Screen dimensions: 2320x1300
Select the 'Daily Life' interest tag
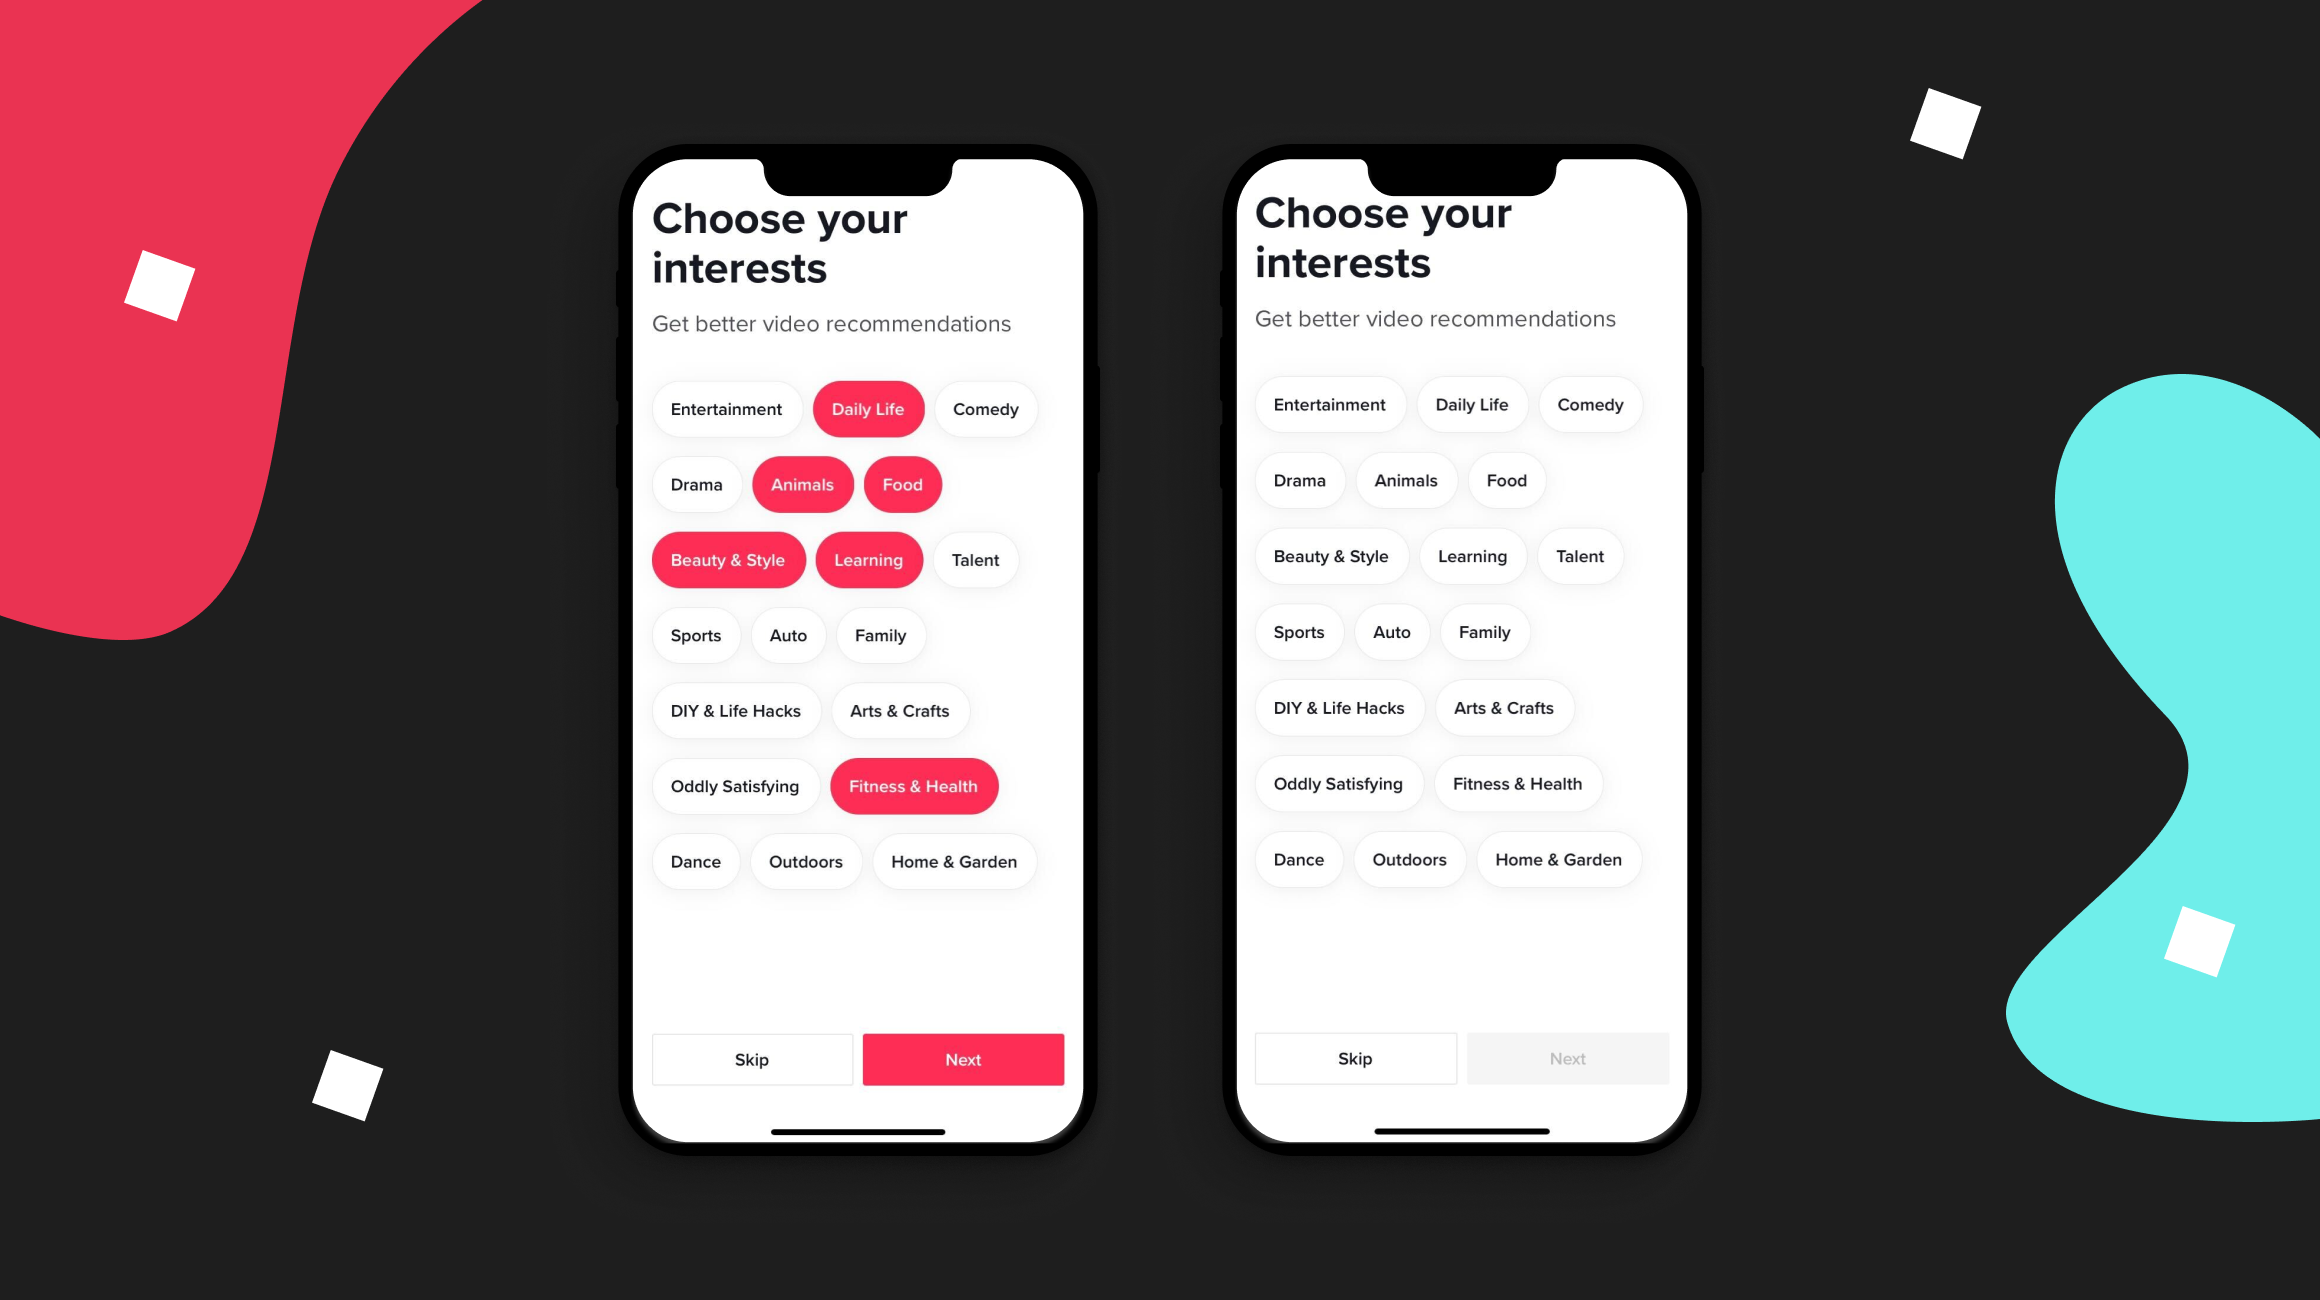868,409
